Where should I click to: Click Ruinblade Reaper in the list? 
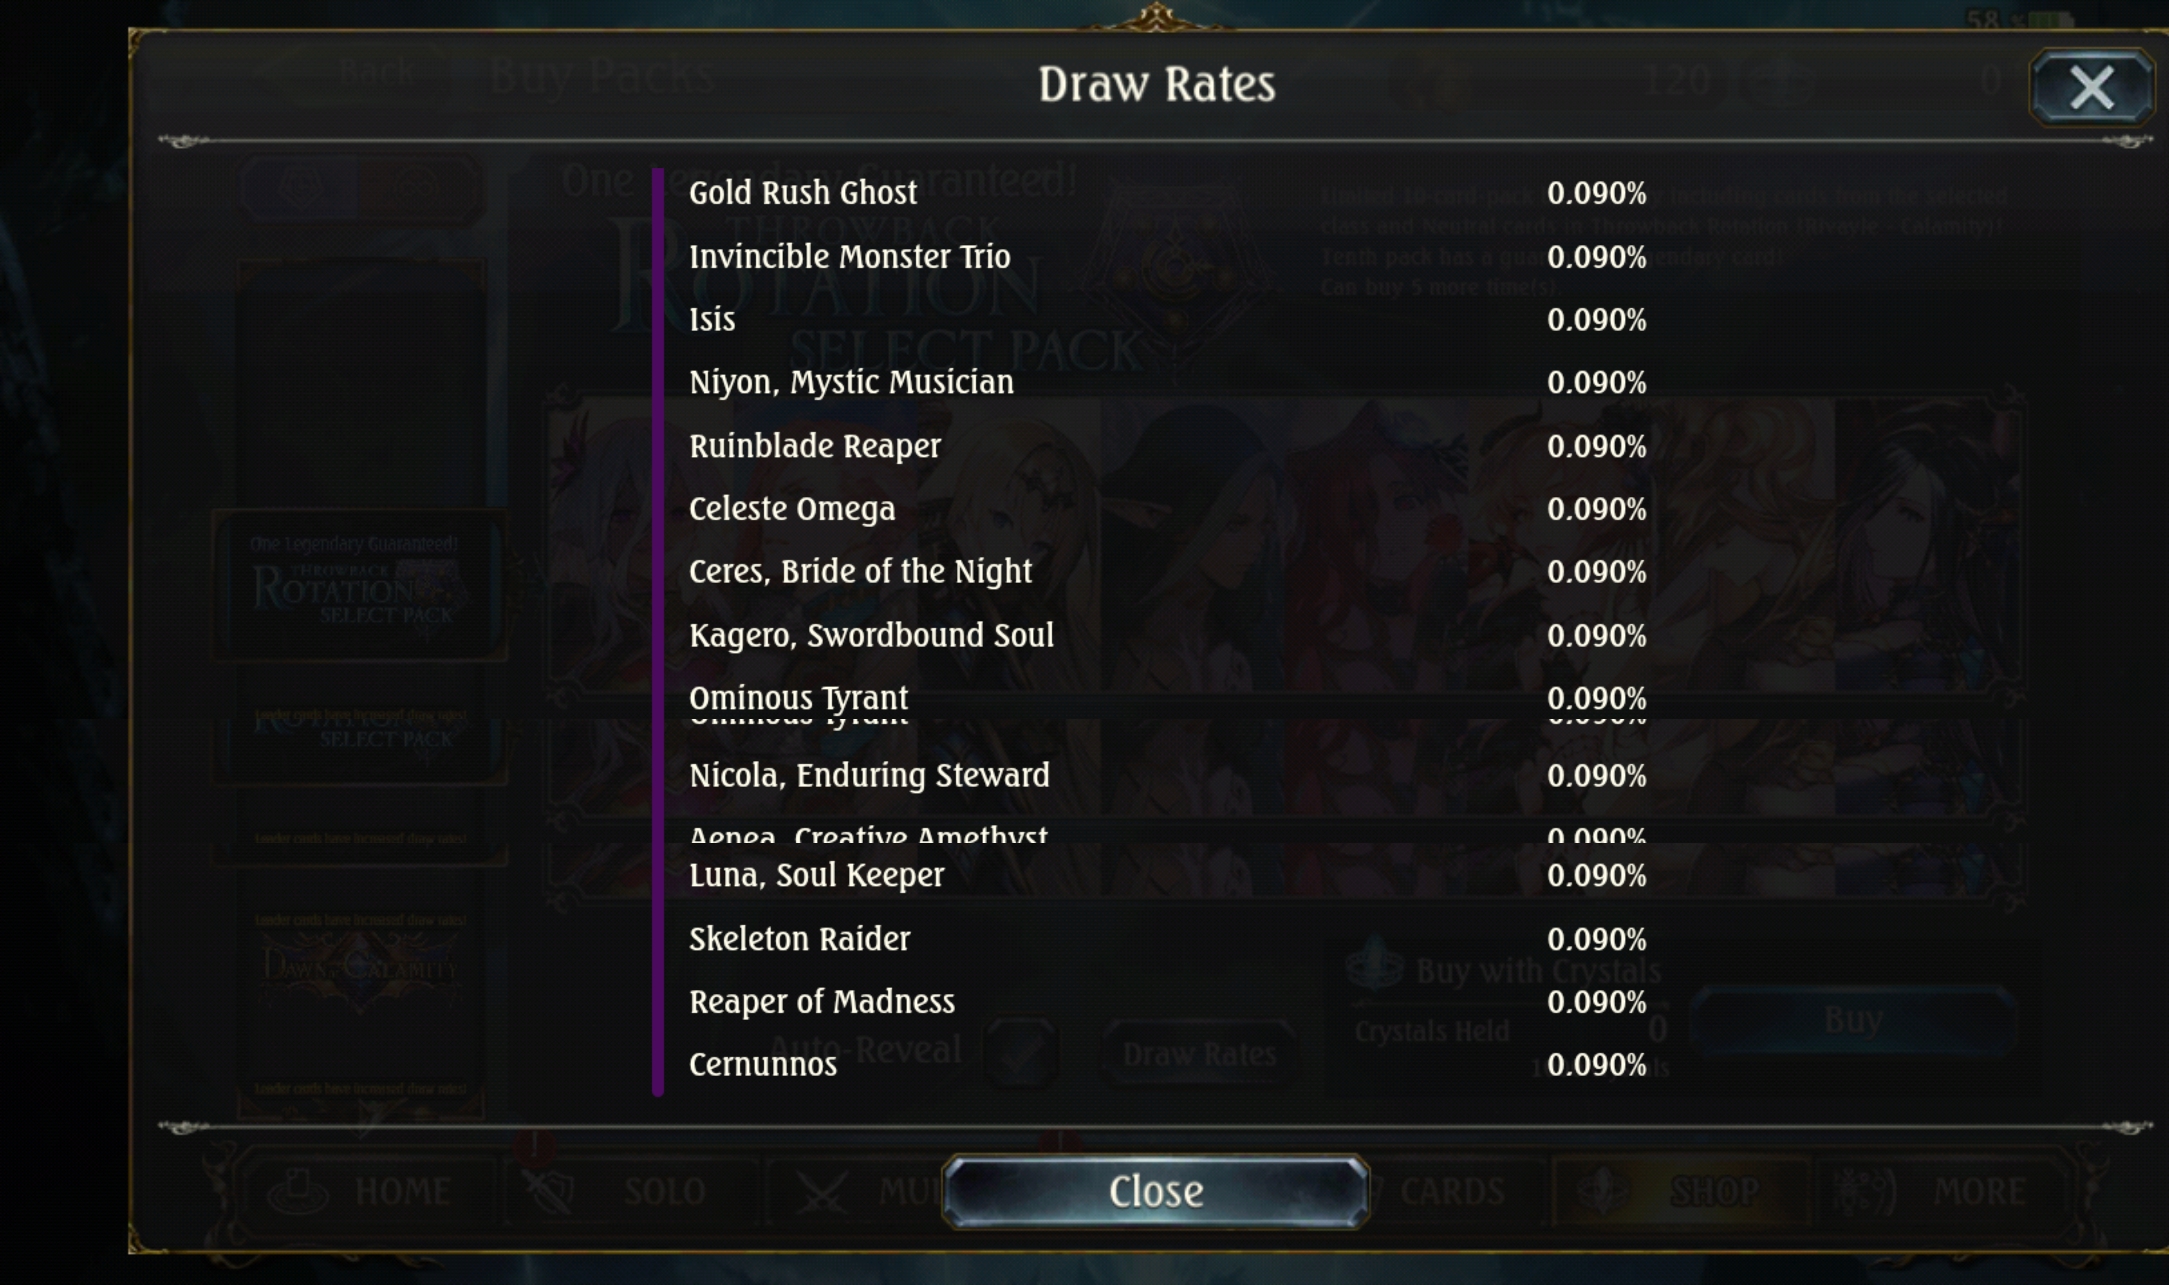coord(815,446)
